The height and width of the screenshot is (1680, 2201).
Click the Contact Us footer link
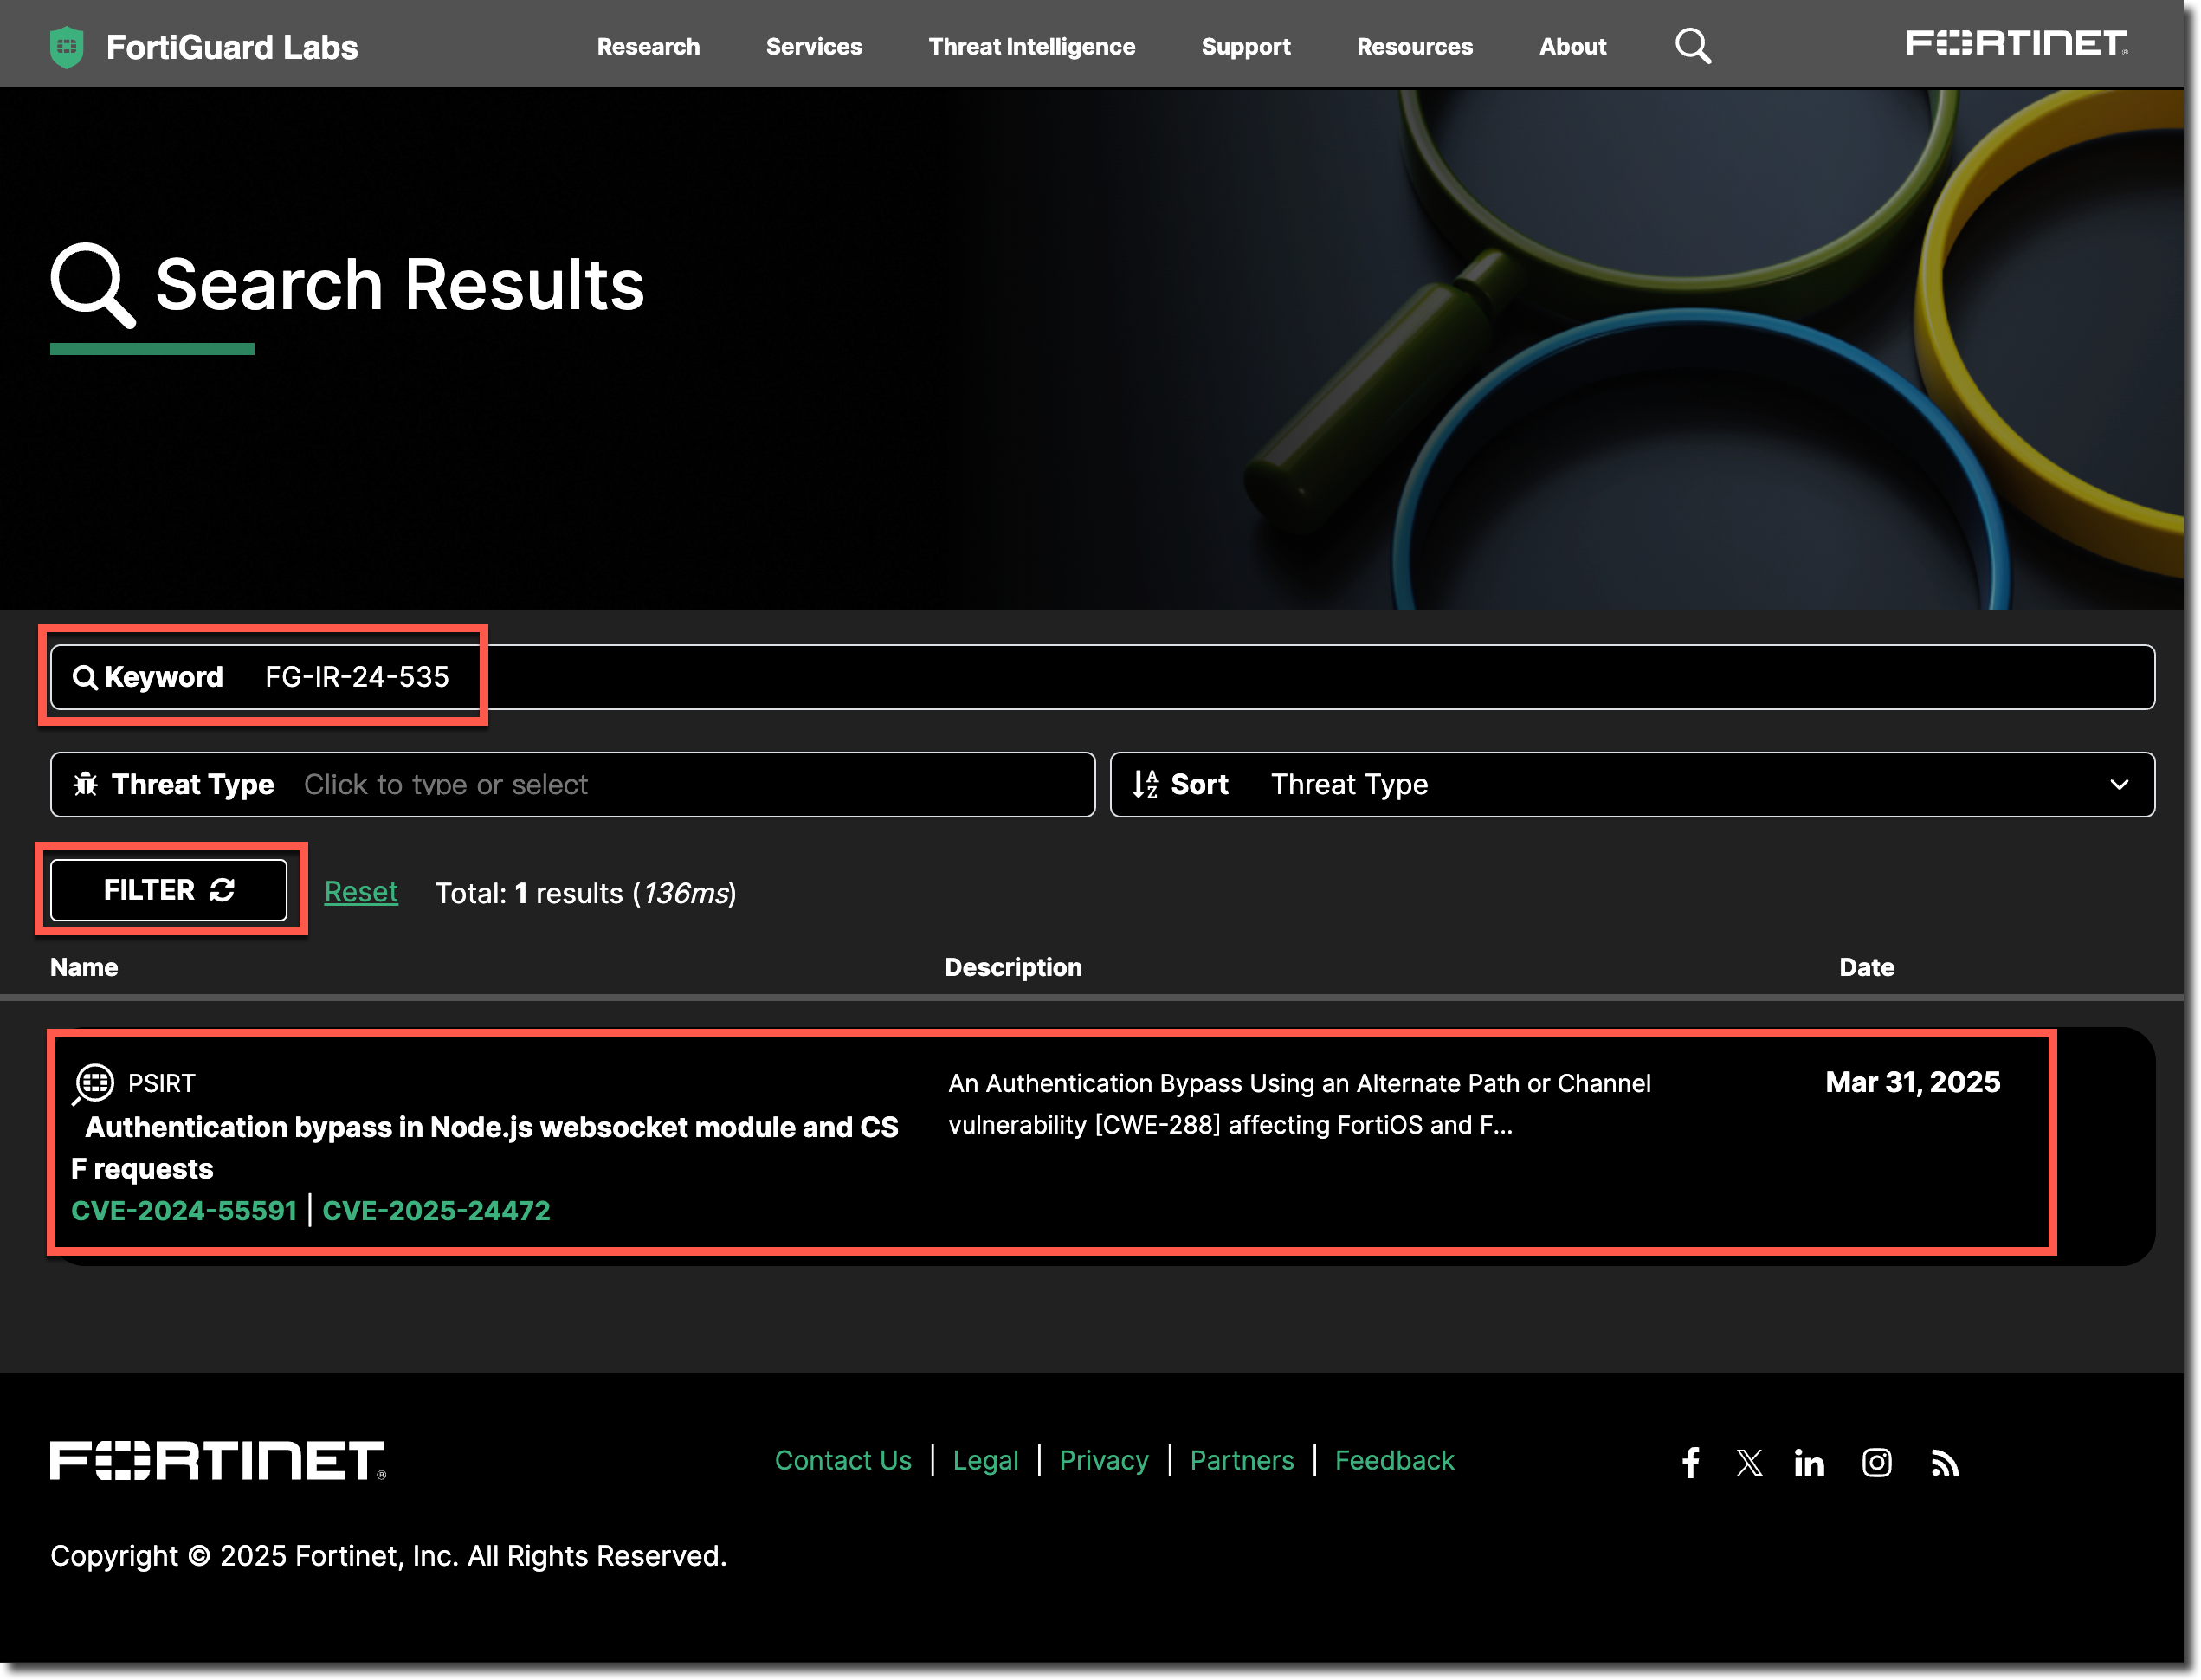click(x=843, y=1461)
